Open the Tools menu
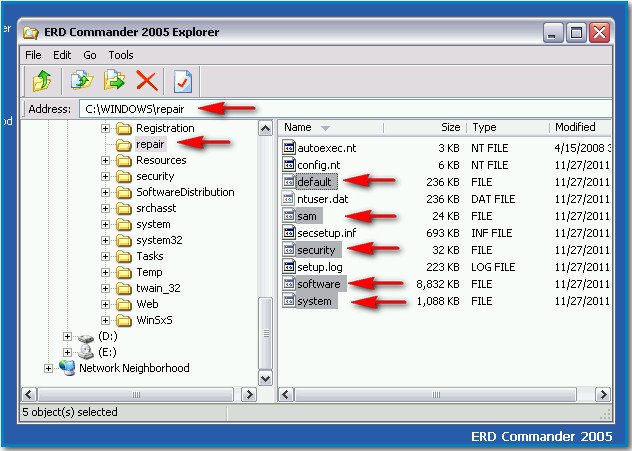632x451 pixels. [120, 55]
